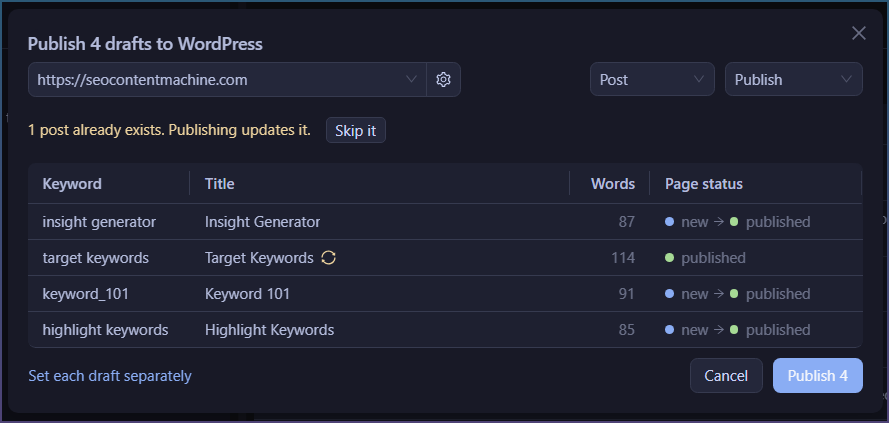Click green published dot for target keywords
This screenshot has width=889, height=423.
point(669,258)
